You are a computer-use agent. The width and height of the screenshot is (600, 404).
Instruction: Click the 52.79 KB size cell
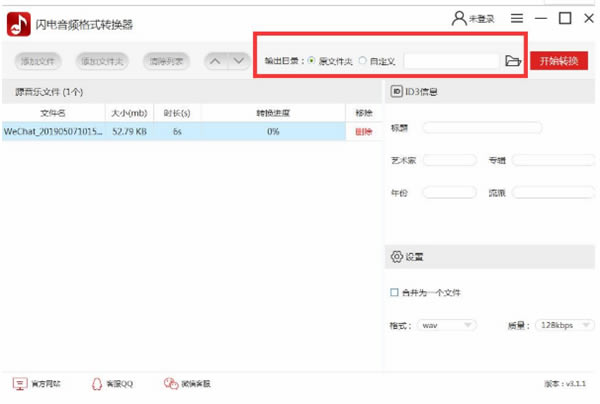tap(129, 132)
